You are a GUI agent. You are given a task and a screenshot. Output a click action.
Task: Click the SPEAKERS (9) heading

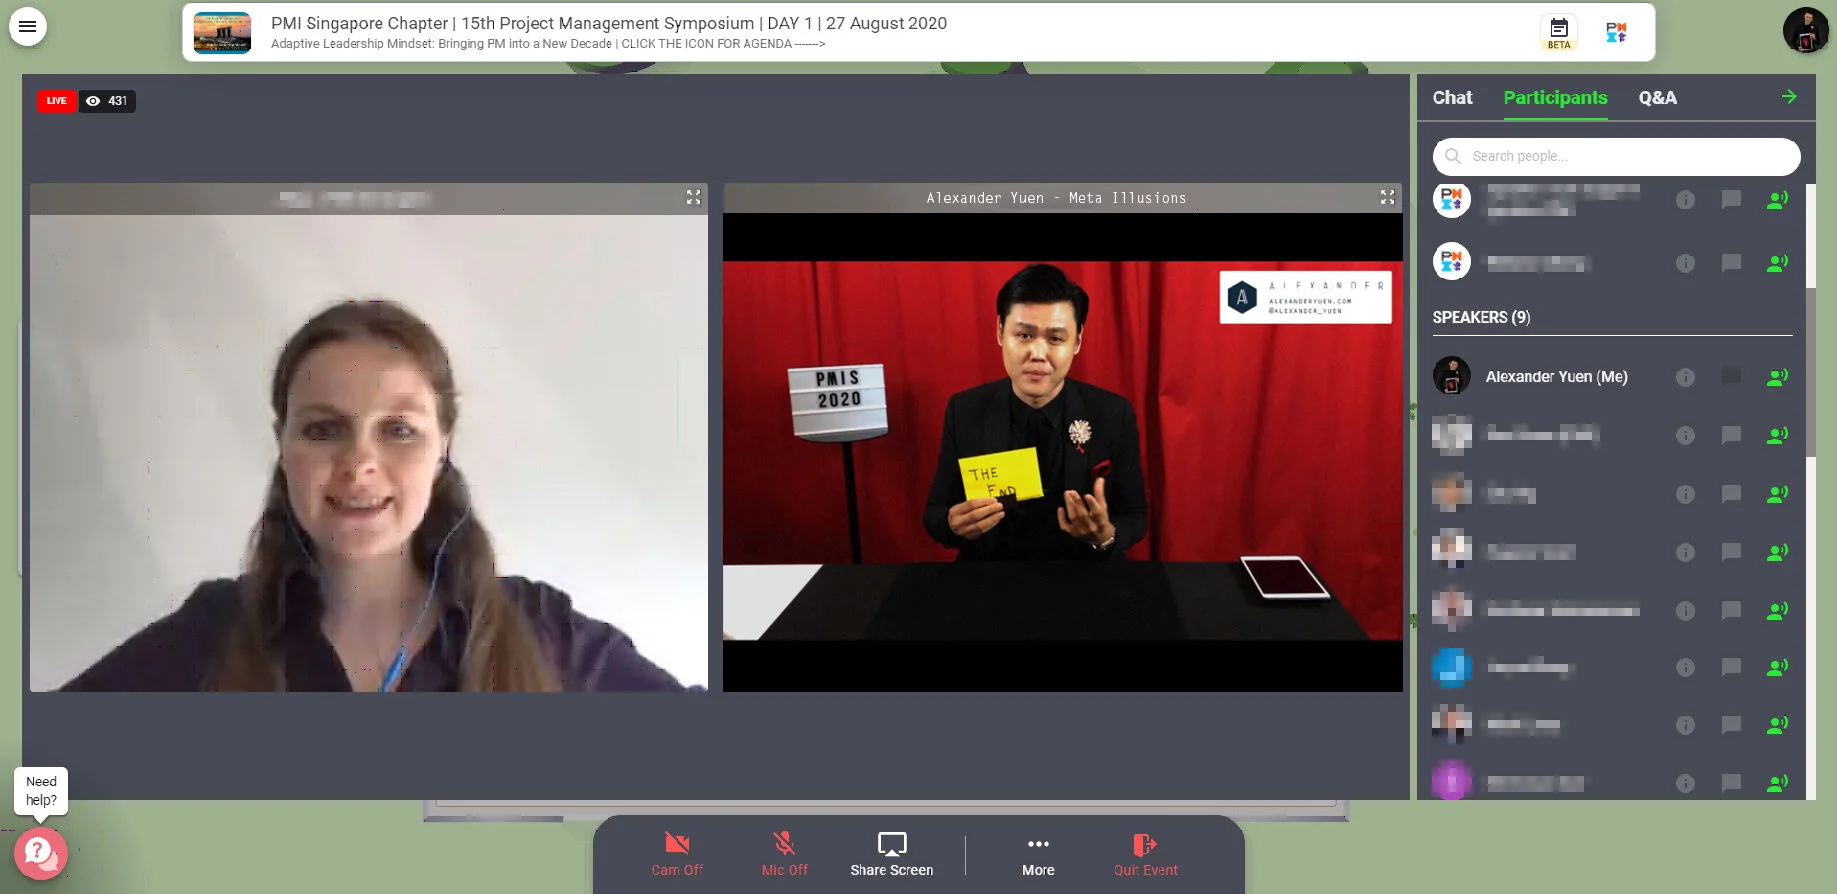pyautogui.click(x=1481, y=317)
